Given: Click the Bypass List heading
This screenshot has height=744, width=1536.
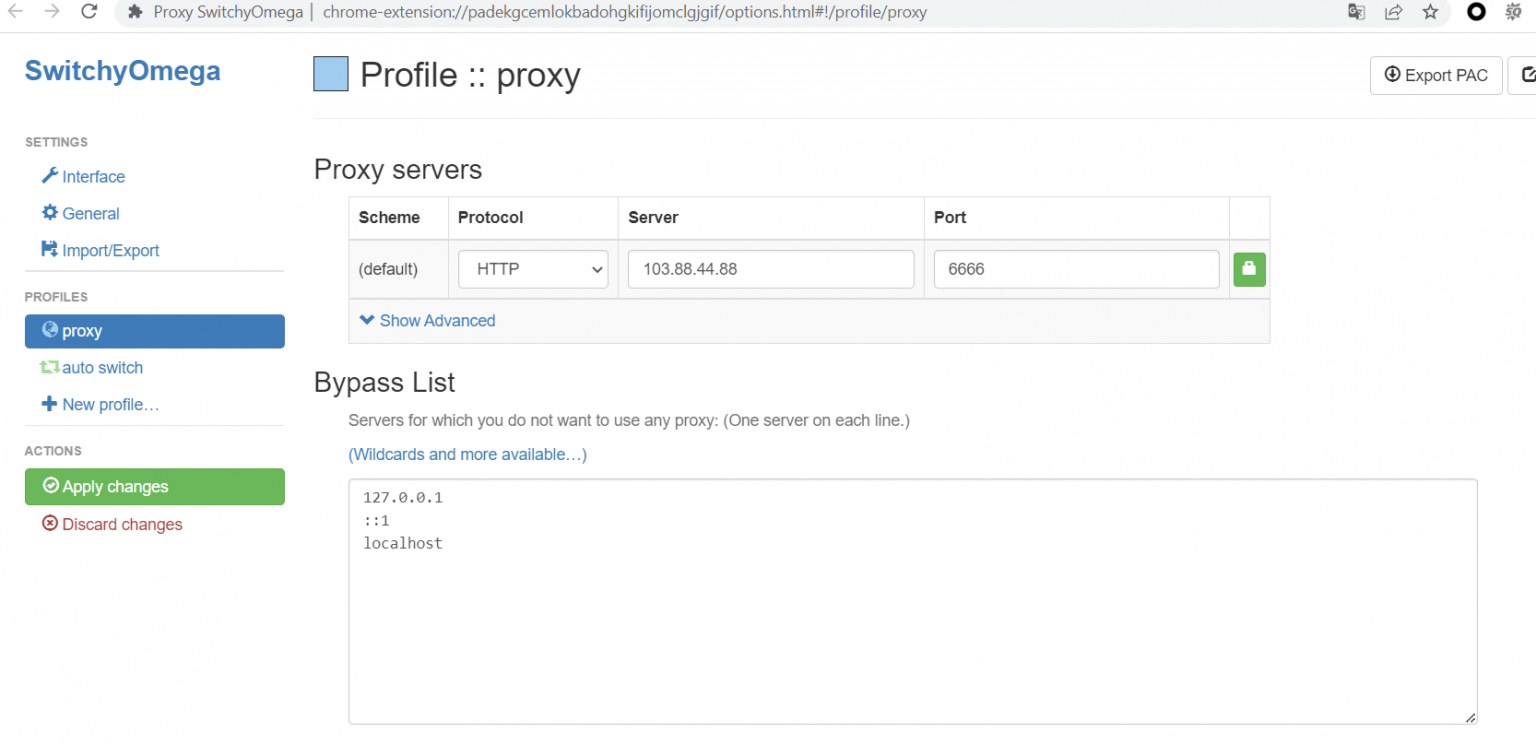Looking at the screenshot, I should (384, 382).
